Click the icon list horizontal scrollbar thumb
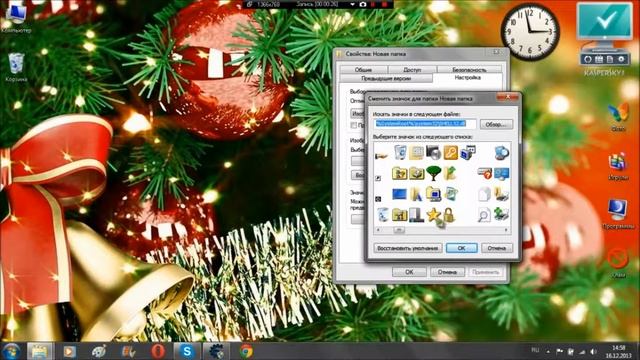The width and height of the screenshot is (640, 360). [399, 230]
